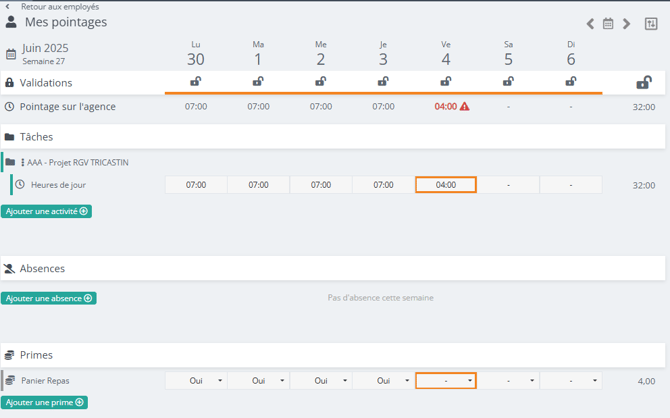The height and width of the screenshot is (418, 670).
Task: Click the display settings icon top right
Action: 651,24
